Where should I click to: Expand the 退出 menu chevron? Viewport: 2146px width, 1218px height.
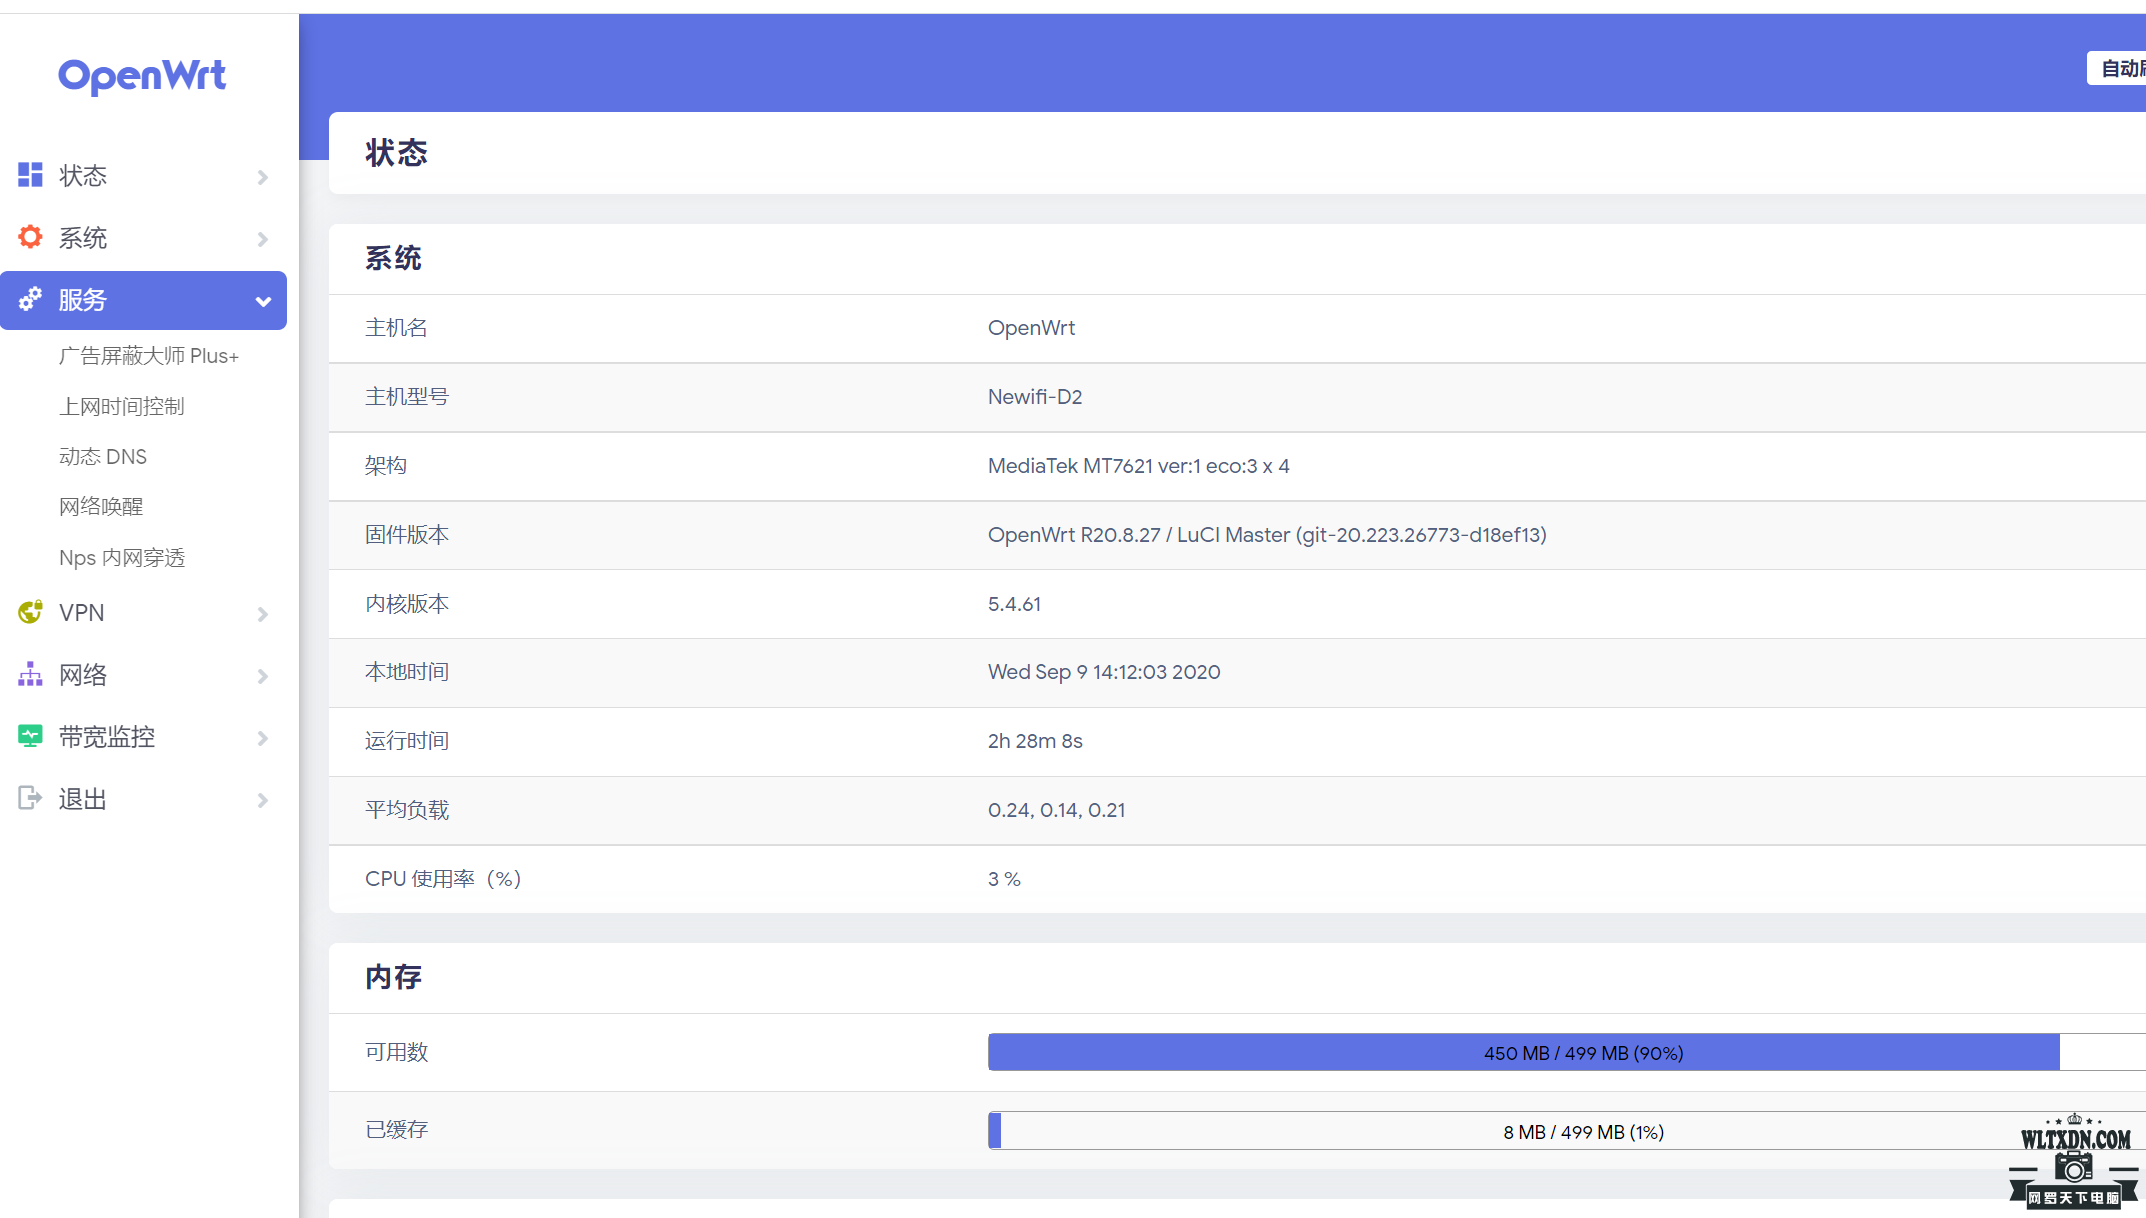pos(263,800)
